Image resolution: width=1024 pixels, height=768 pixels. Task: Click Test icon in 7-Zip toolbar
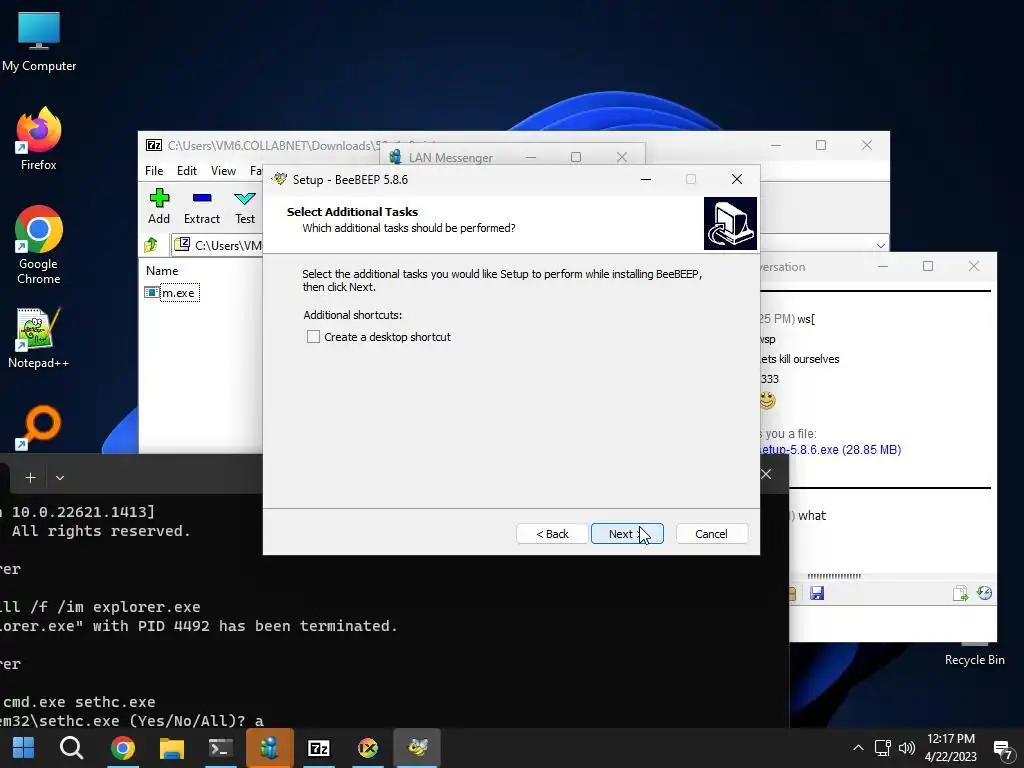pyautogui.click(x=245, y=206)
